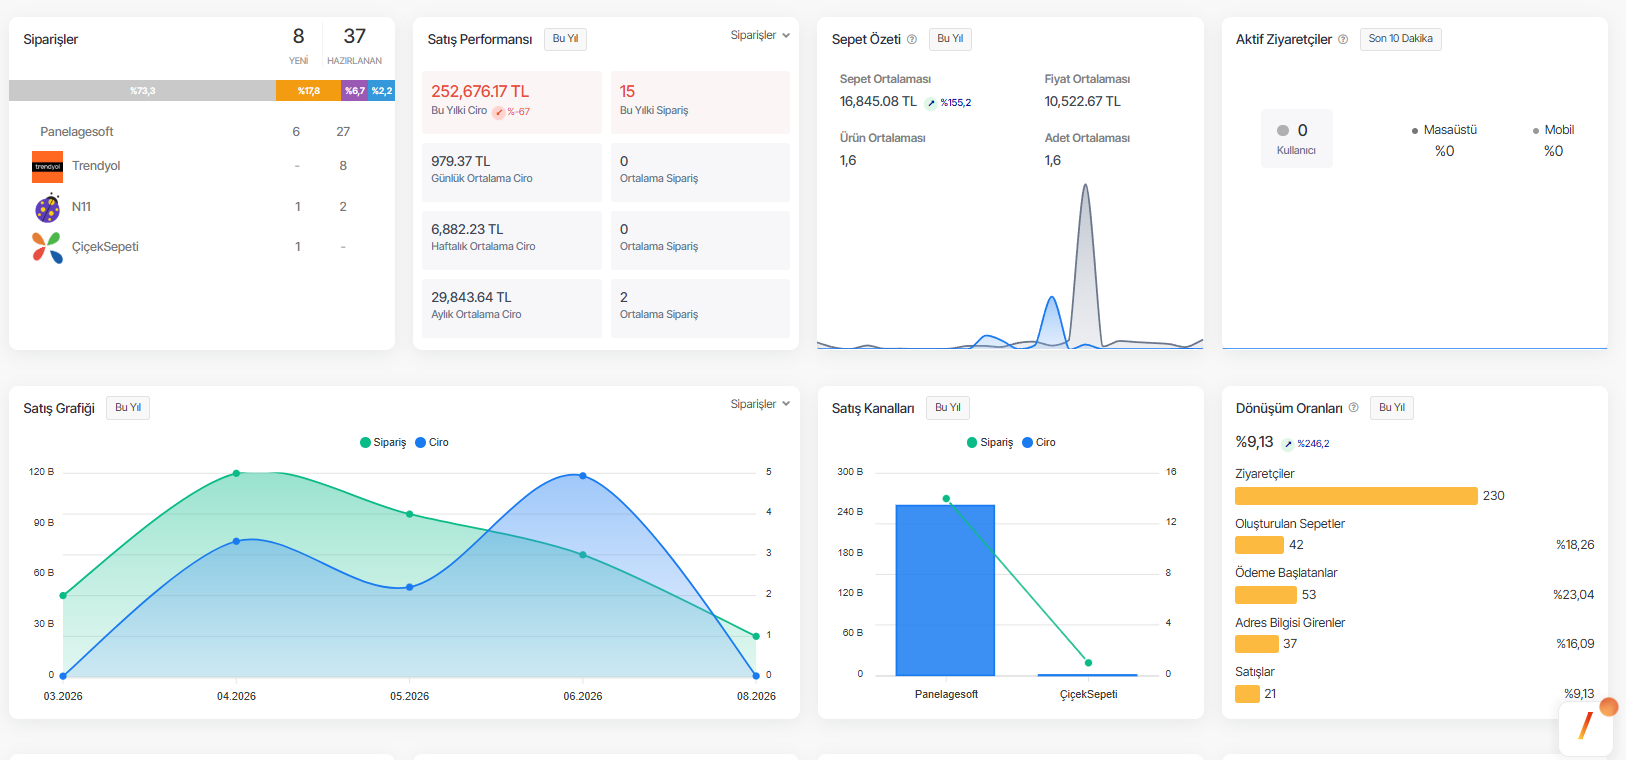
Task: Click the gray %73,3 order status segment
Action: 143,91
